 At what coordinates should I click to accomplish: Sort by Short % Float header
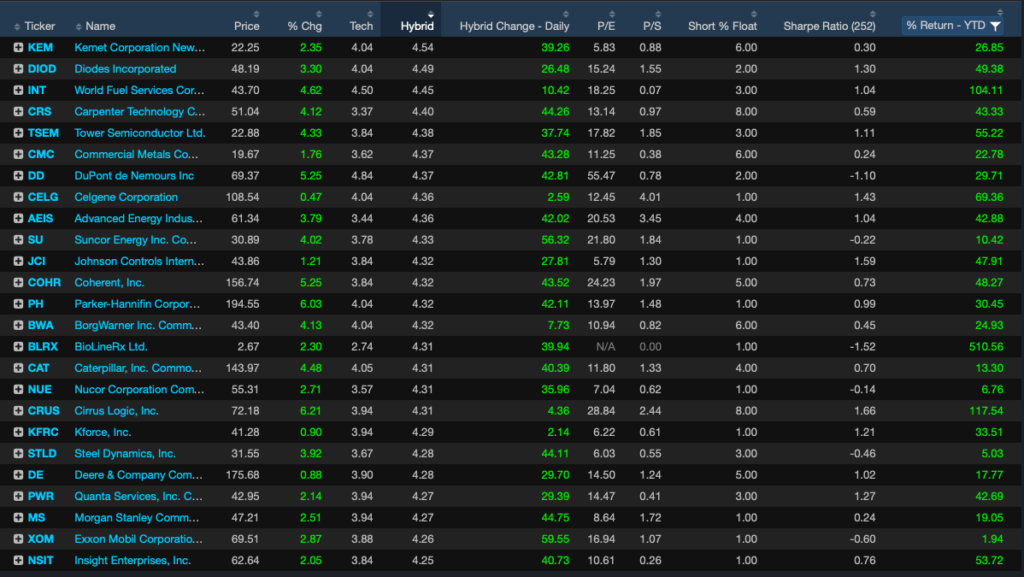(x=722, y=26)
